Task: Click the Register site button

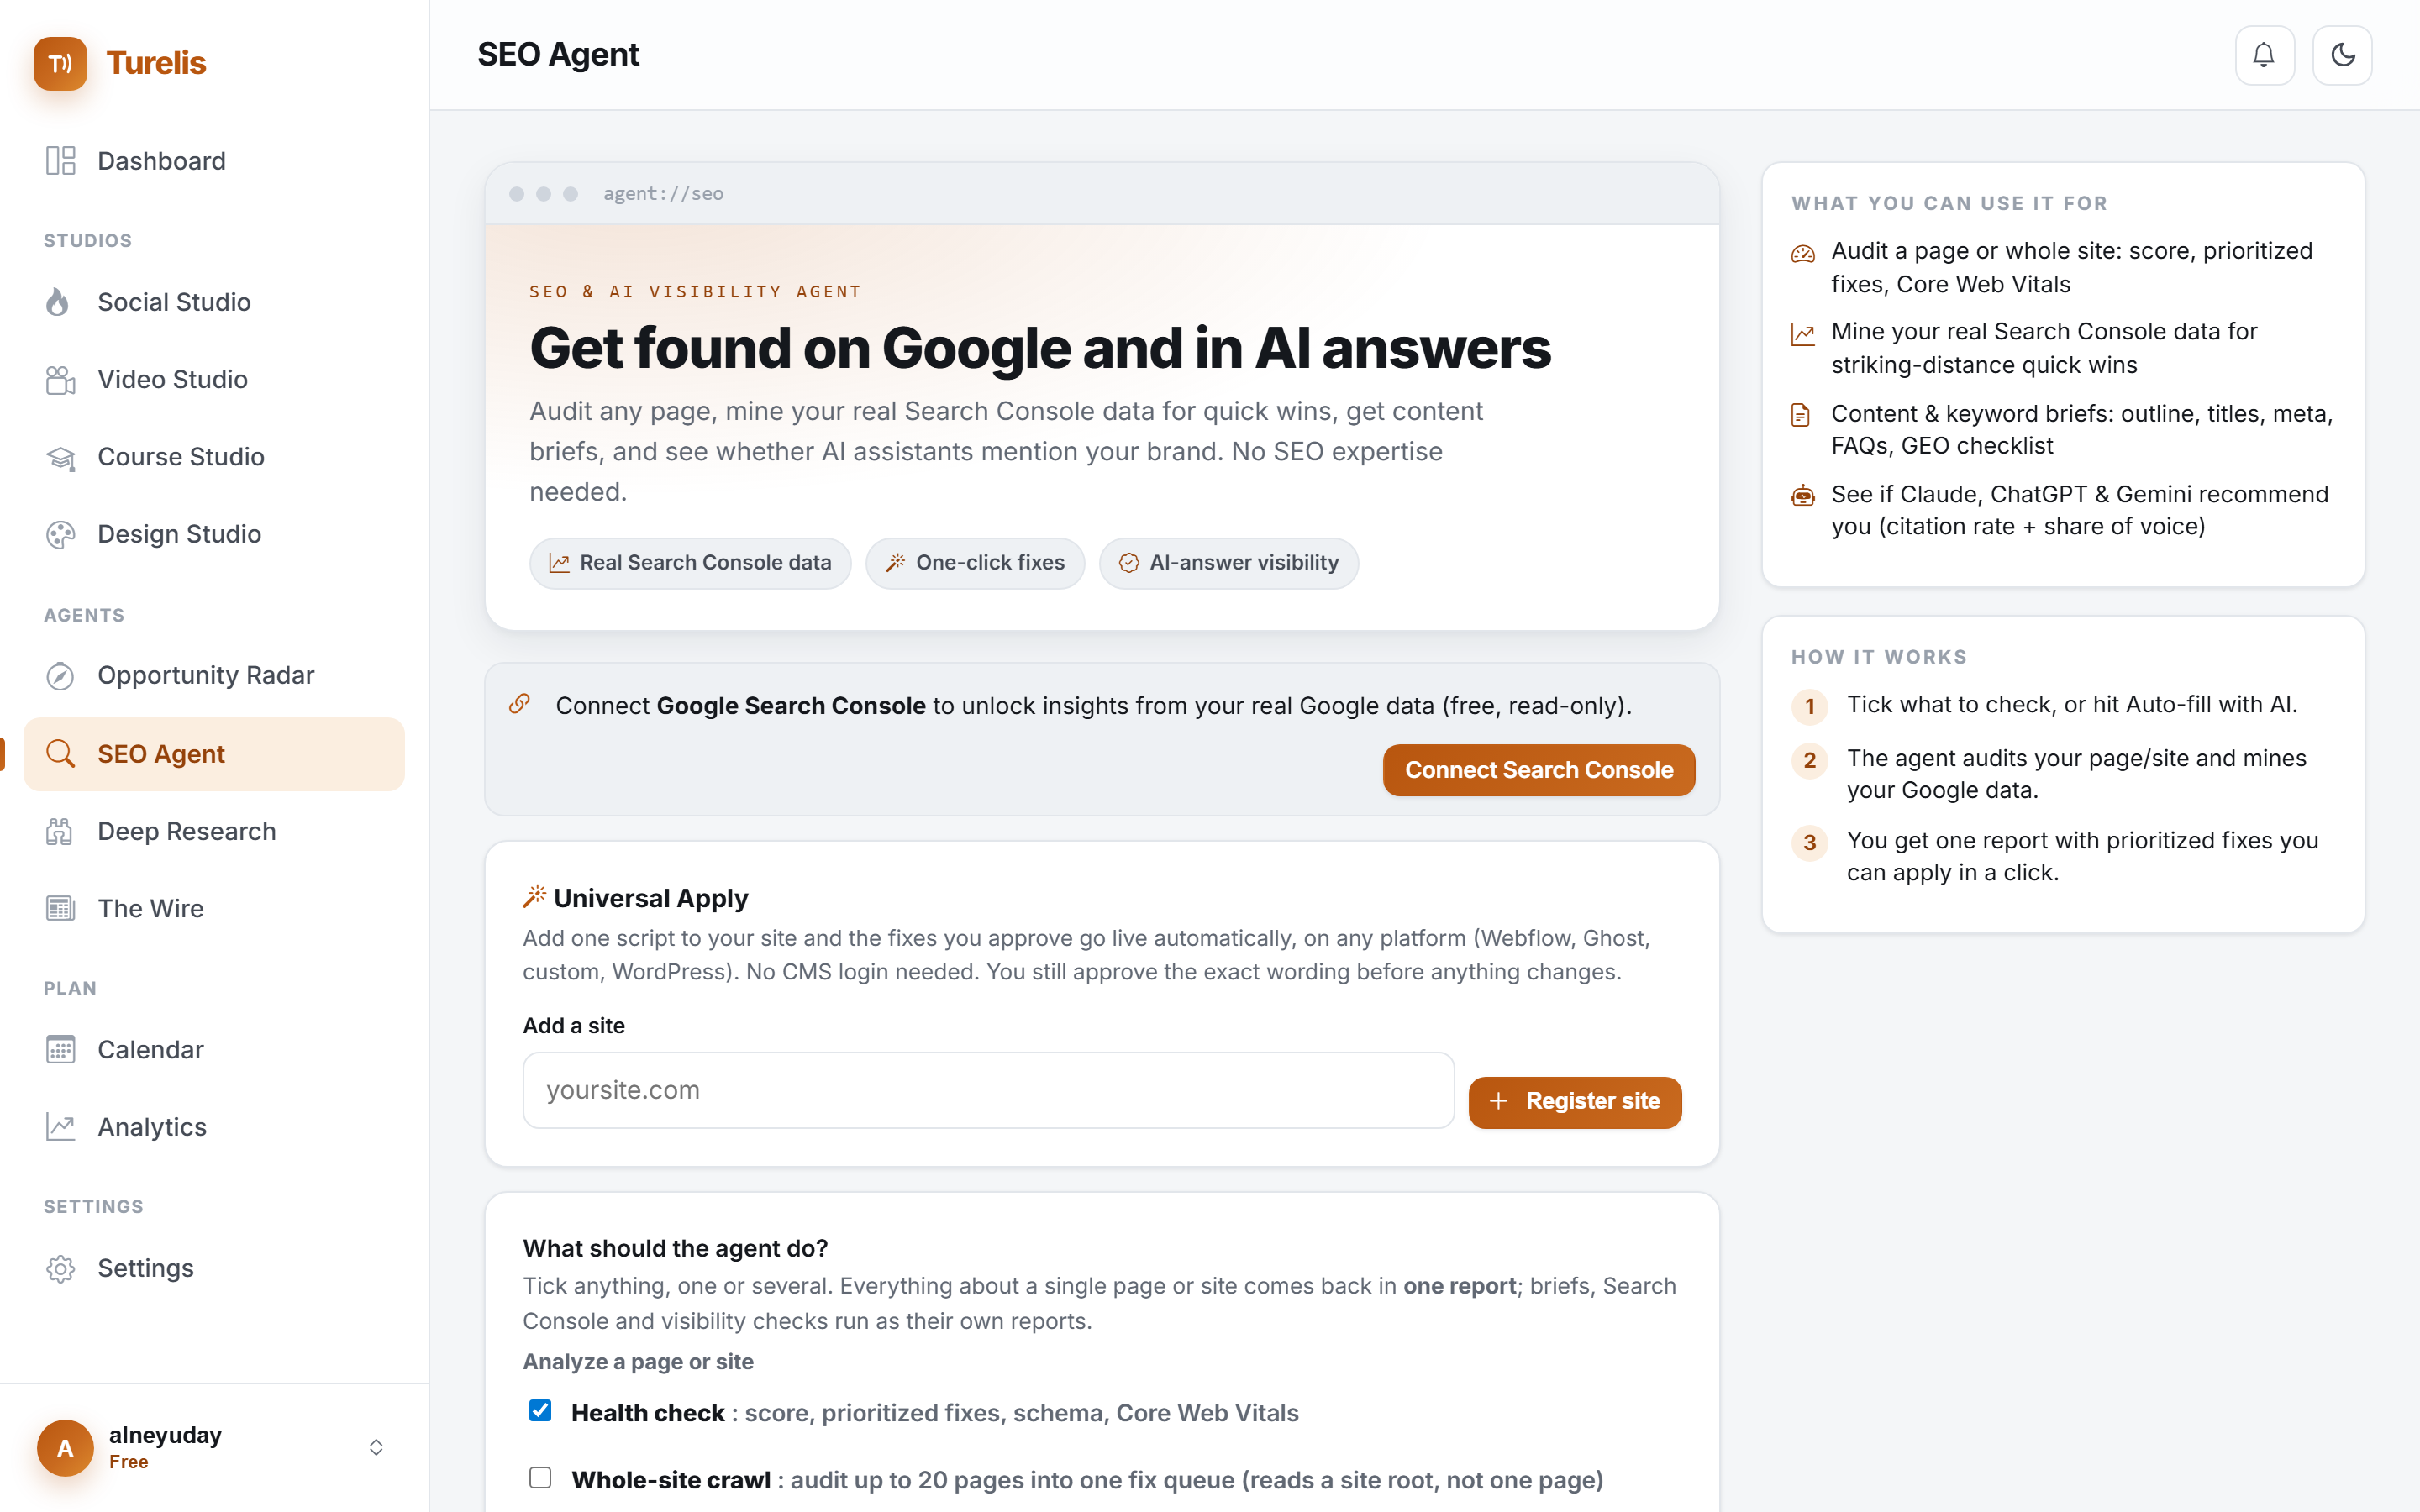Action: pyautogui.click(x=1575, y=1102)
